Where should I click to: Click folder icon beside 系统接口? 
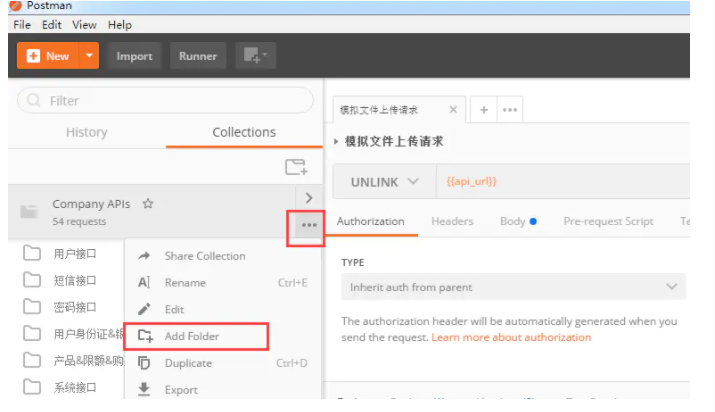32,387
